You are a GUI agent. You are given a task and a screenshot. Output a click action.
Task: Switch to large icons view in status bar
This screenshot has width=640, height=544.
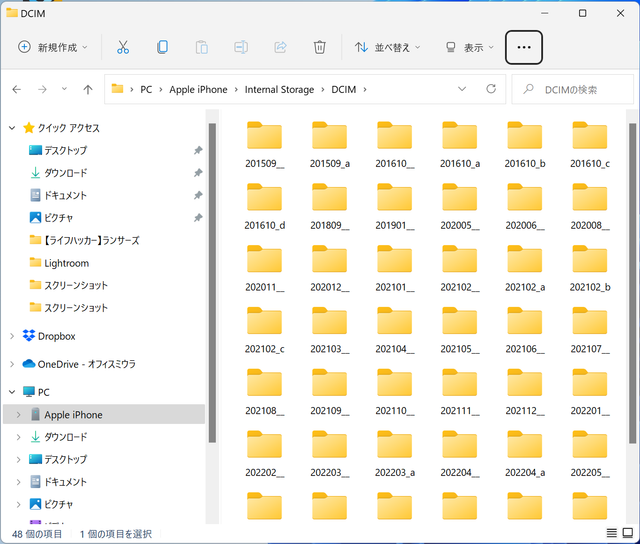(x=627, y=534)
